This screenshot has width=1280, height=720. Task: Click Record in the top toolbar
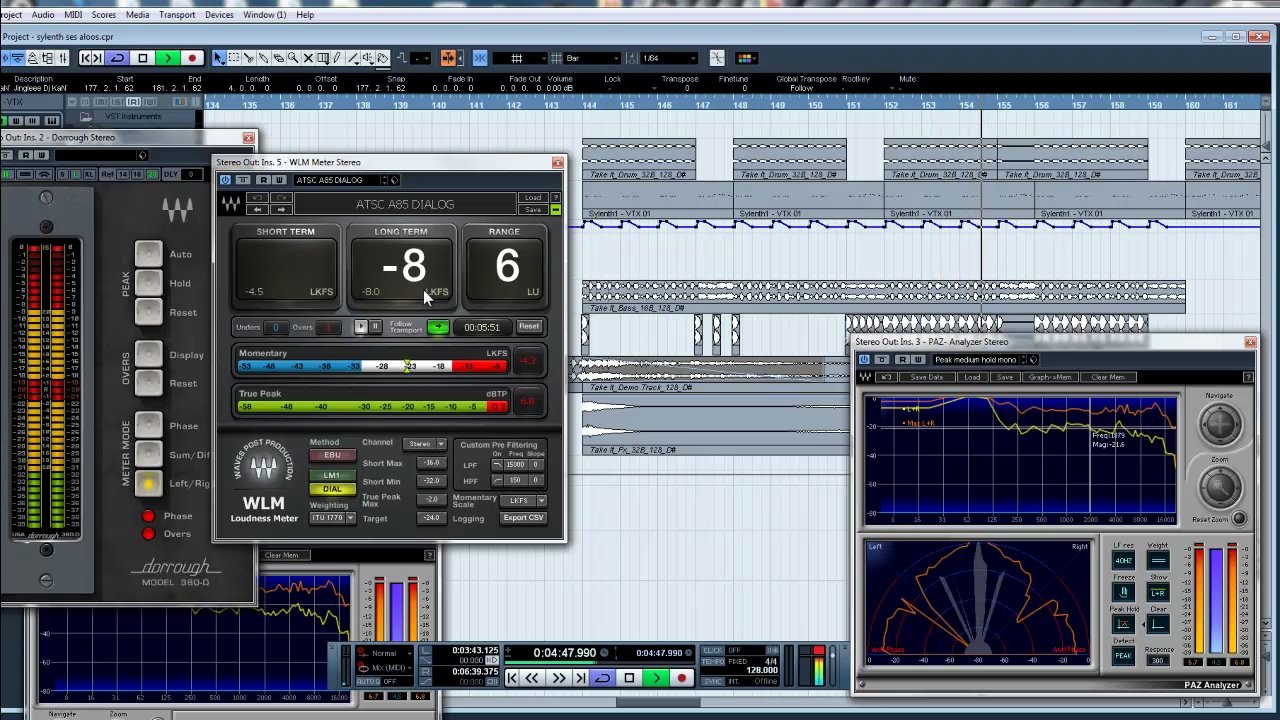pyautogui.click(x=192, y=58)
